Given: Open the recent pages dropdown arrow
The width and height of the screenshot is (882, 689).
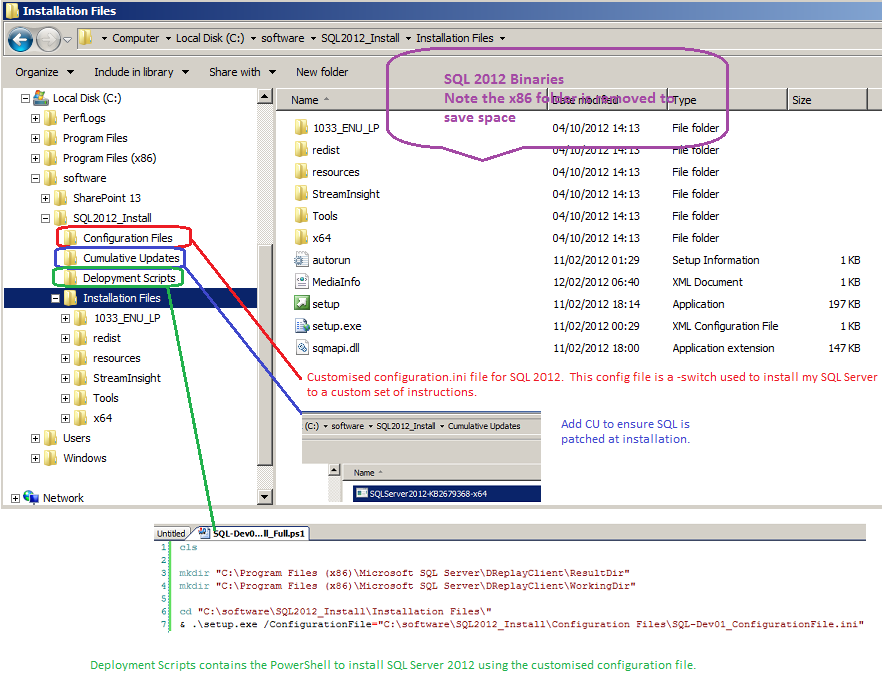Looking at the screenshot, I should coord(68,39).
